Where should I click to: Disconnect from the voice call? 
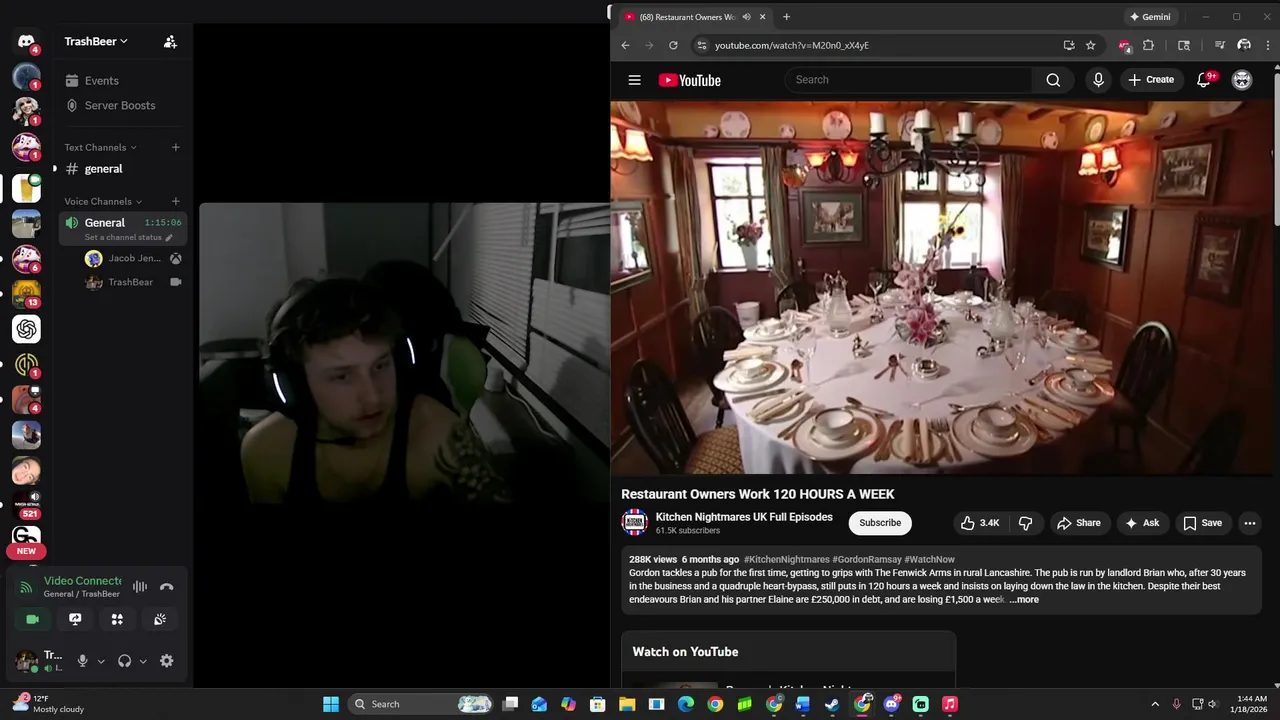tap(167, 587)
